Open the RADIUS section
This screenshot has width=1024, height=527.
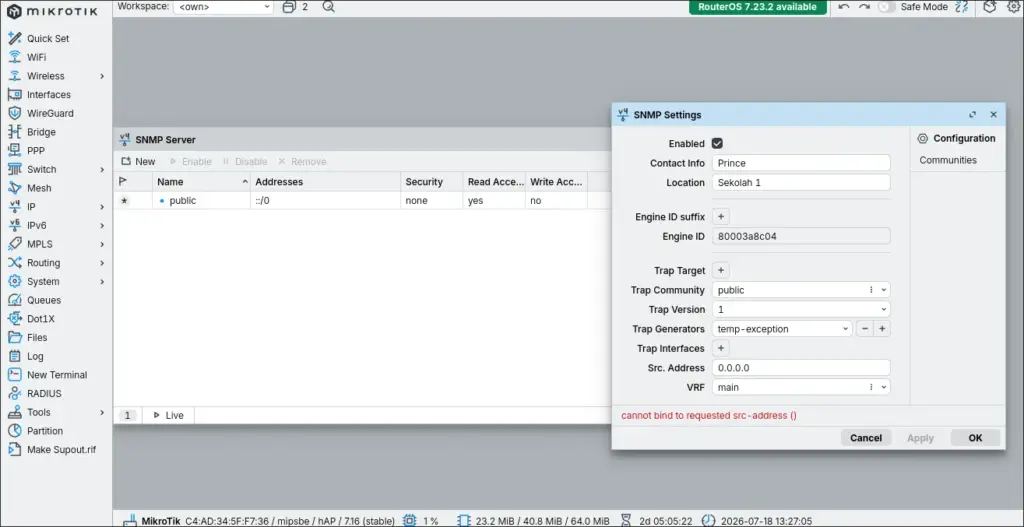tap(44, 394)
